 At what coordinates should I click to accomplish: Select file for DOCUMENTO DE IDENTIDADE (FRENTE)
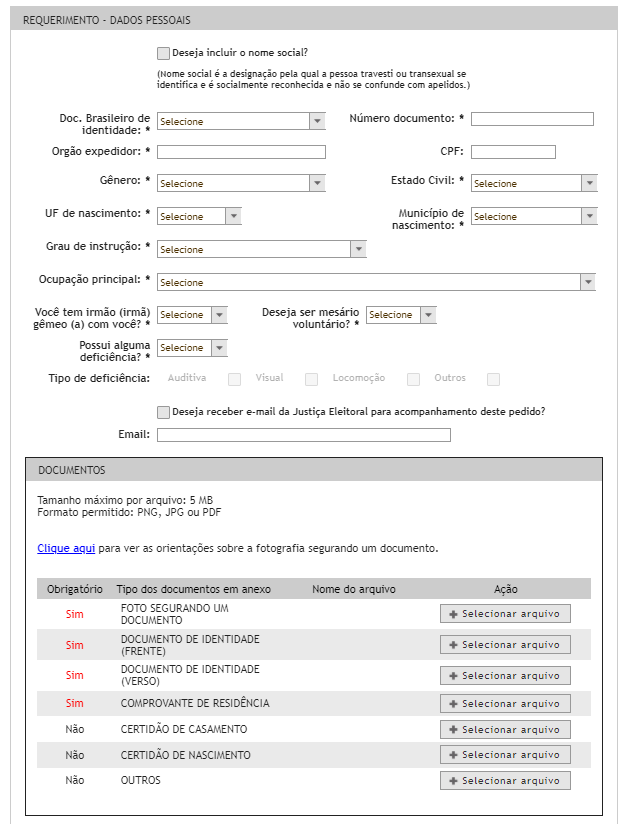click(x=505, y=645)
